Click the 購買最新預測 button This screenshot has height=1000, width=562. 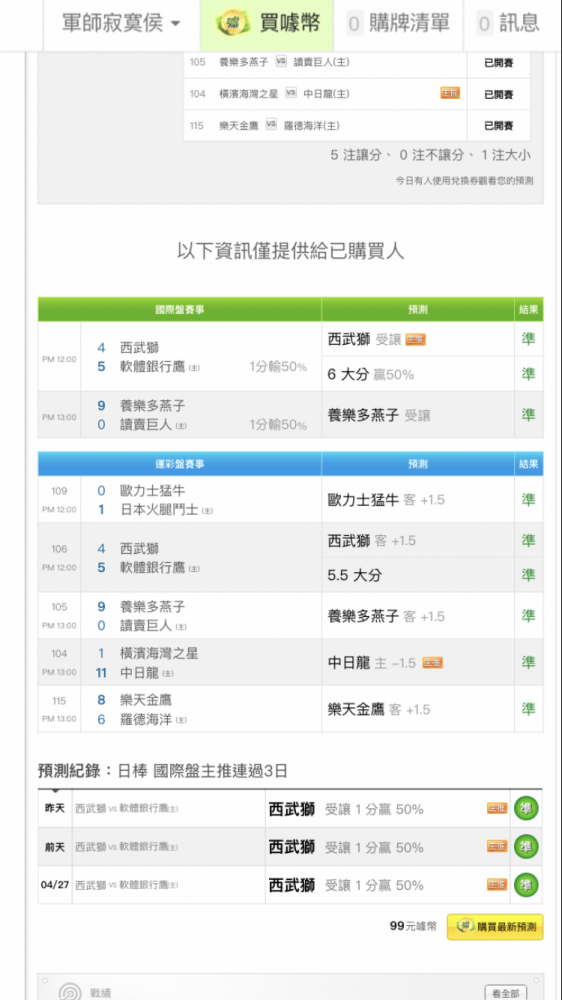pos(495,927)
